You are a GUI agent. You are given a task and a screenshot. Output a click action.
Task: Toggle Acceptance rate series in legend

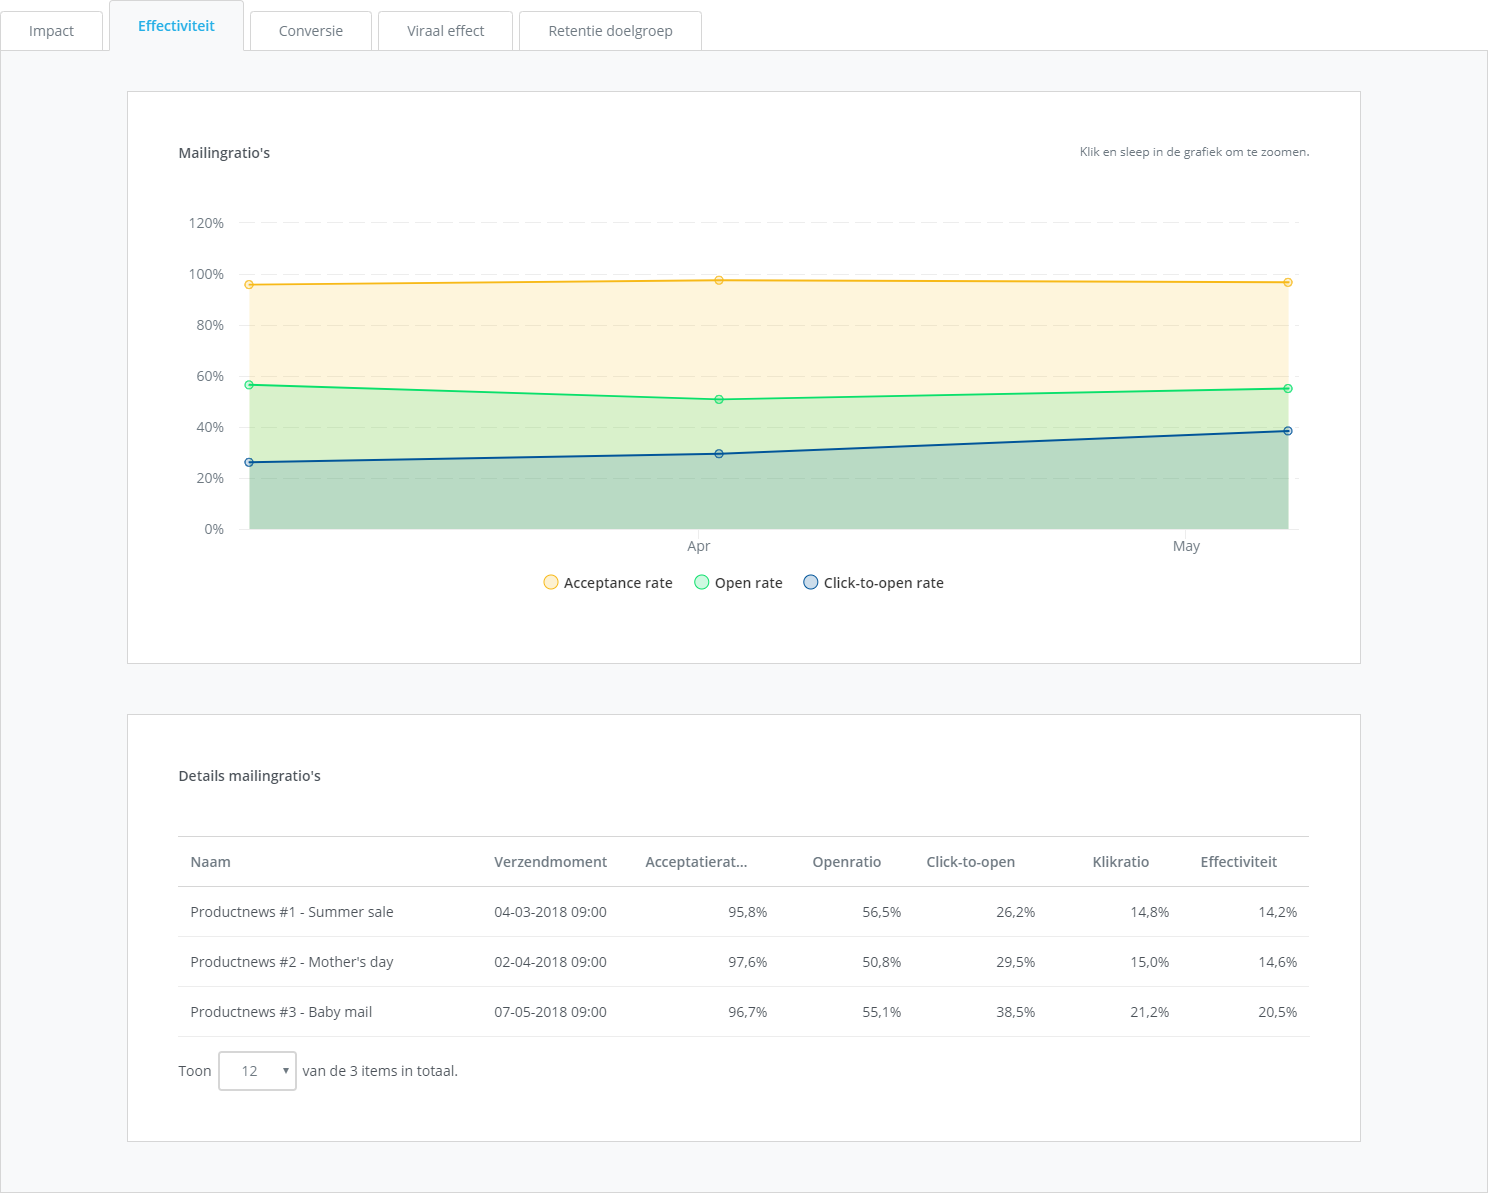(x=608, y=583)
